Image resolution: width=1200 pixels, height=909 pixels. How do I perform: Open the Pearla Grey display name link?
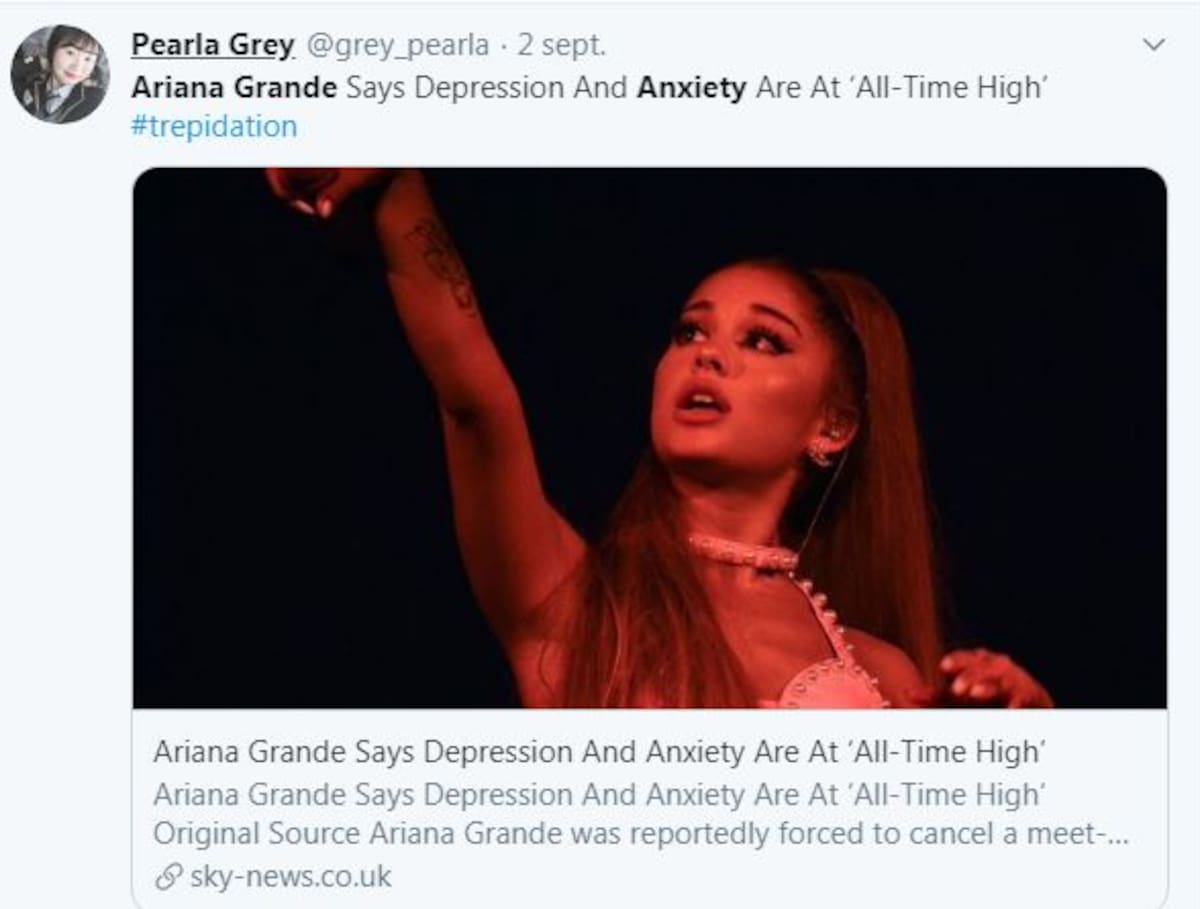213,45
